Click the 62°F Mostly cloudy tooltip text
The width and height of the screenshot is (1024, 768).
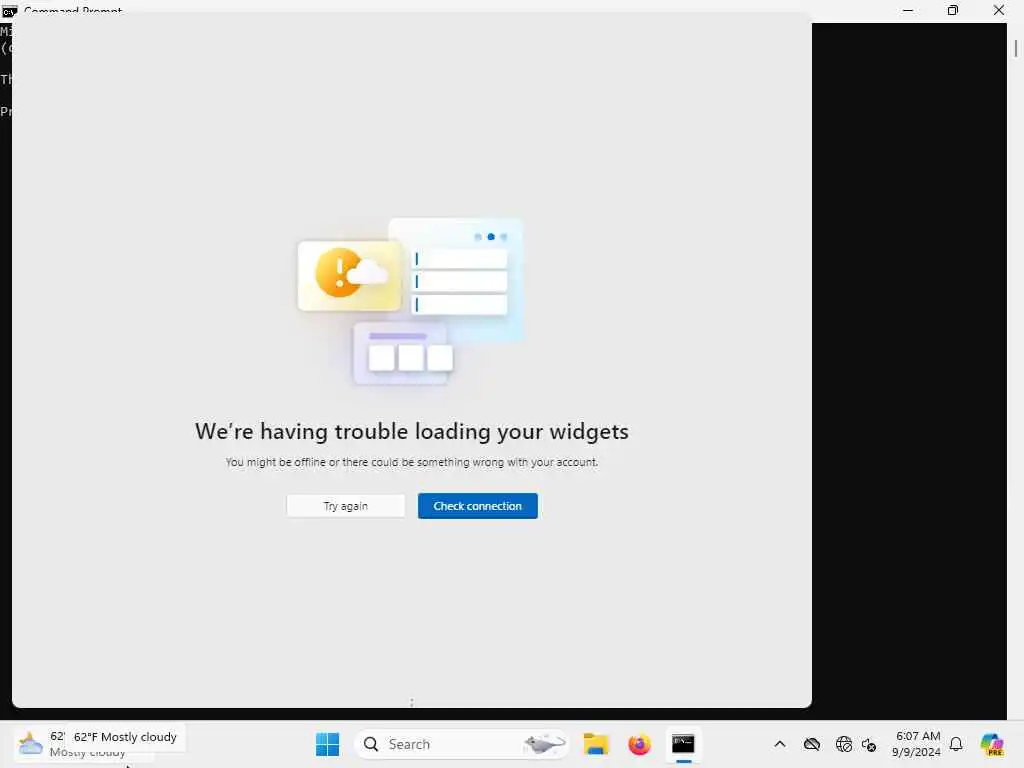click(x=125, y=737)
